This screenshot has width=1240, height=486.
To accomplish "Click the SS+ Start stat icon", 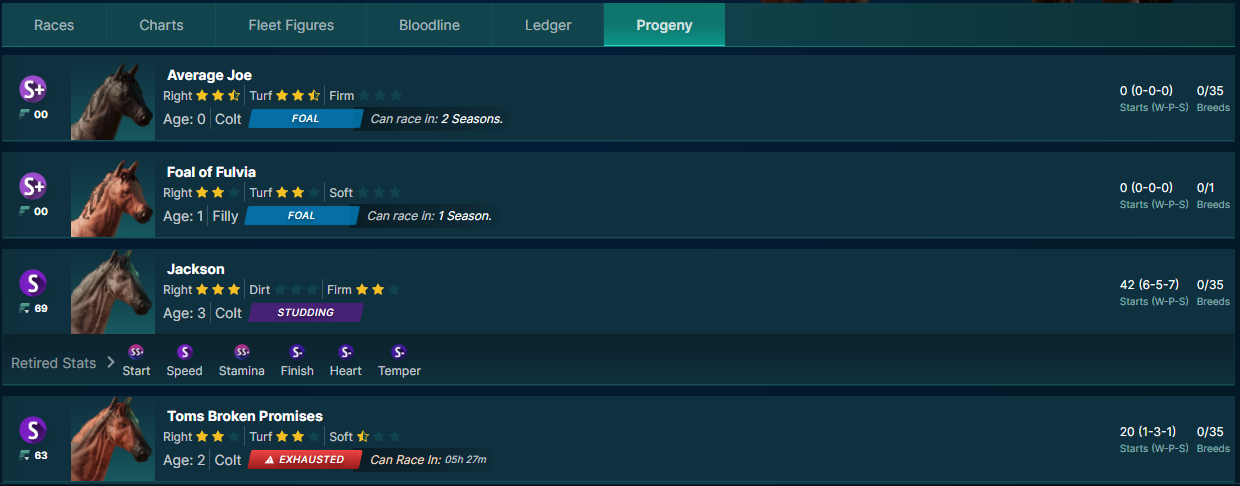I will click(137, 352).
